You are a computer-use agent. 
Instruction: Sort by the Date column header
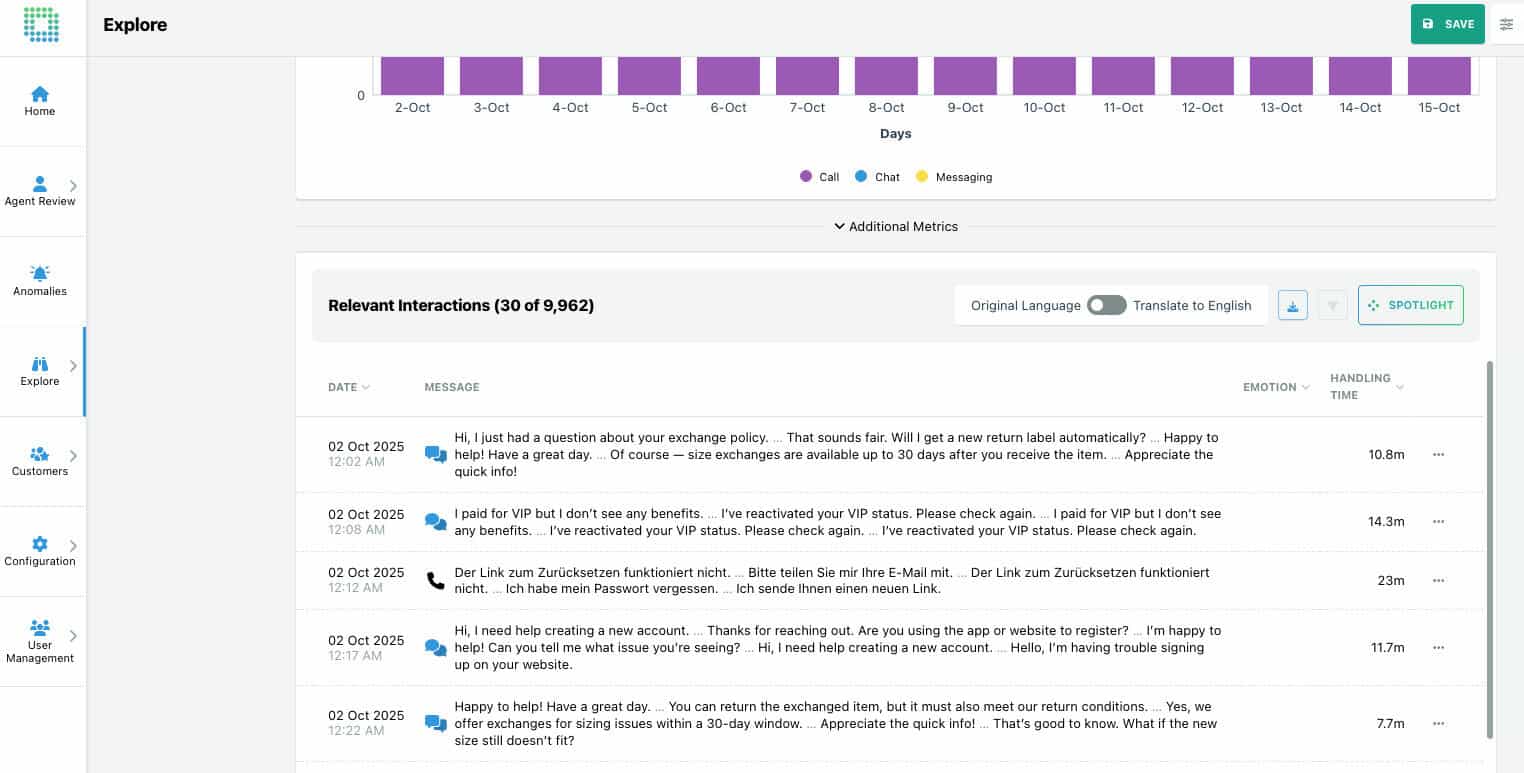348,387
